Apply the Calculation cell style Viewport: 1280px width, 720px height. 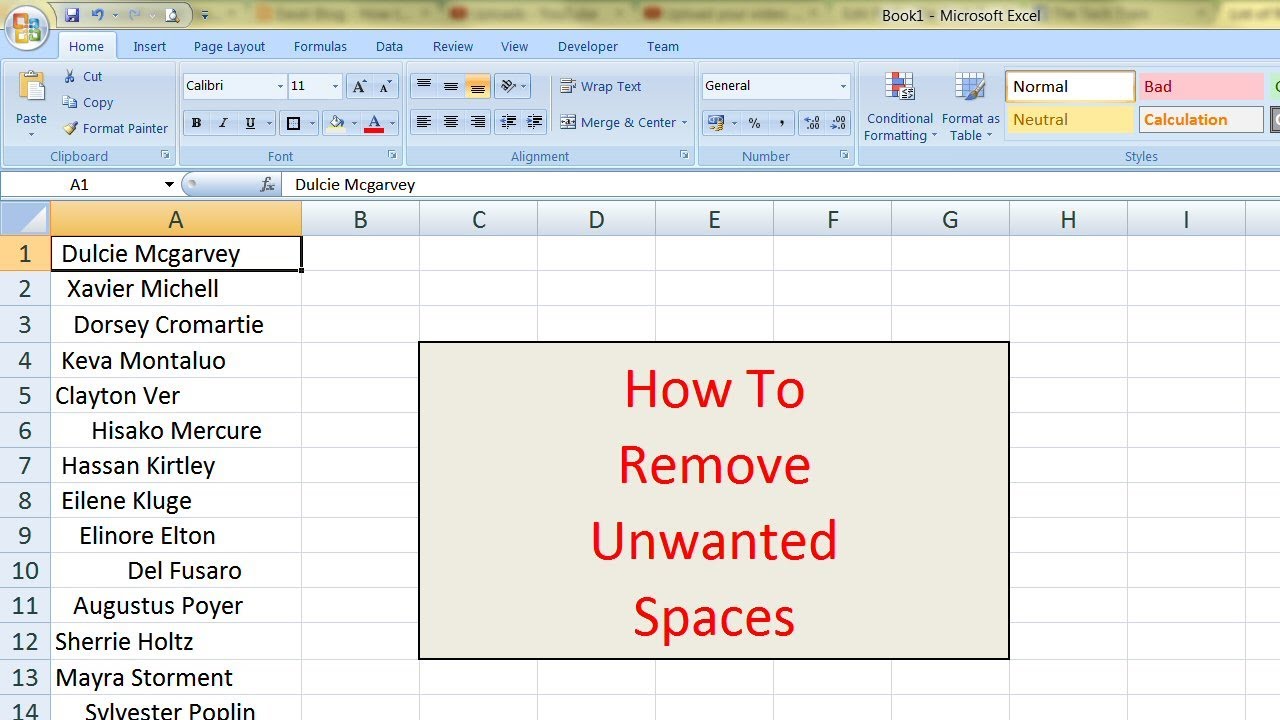[x=1202, y=120]
